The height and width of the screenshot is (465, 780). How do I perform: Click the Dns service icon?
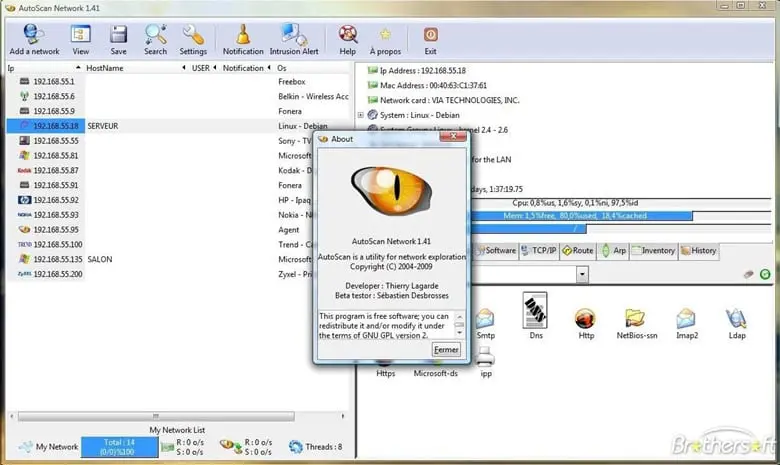click(x=534, y=317)
